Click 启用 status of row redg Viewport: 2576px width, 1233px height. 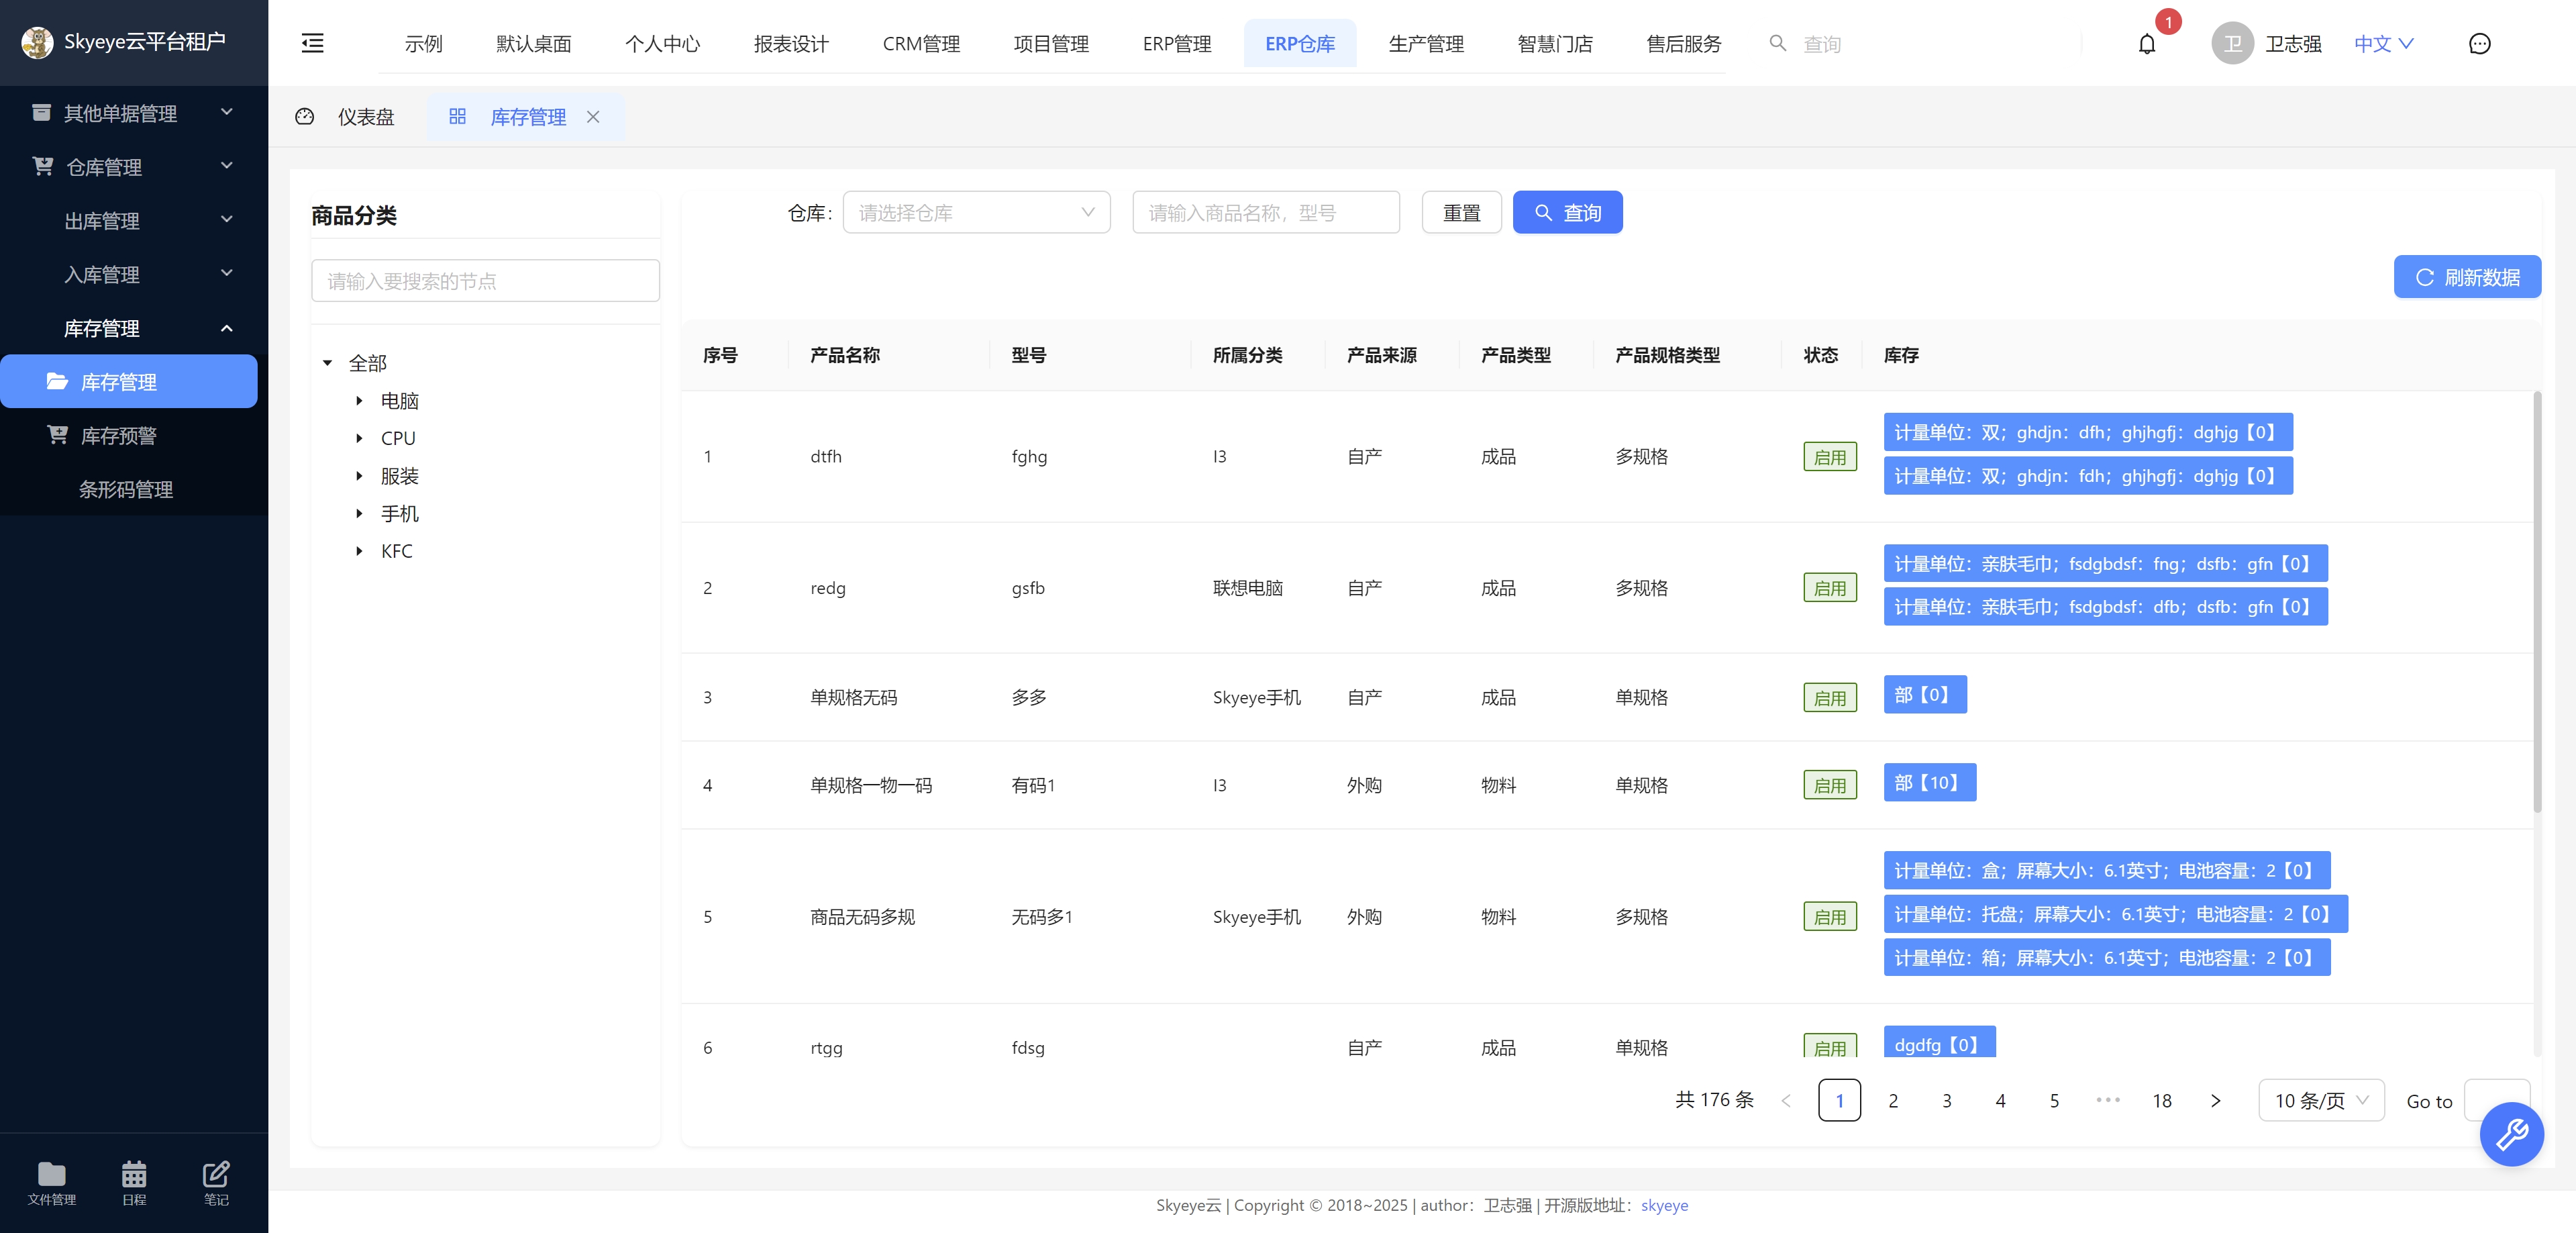(x=1830, y=588)
